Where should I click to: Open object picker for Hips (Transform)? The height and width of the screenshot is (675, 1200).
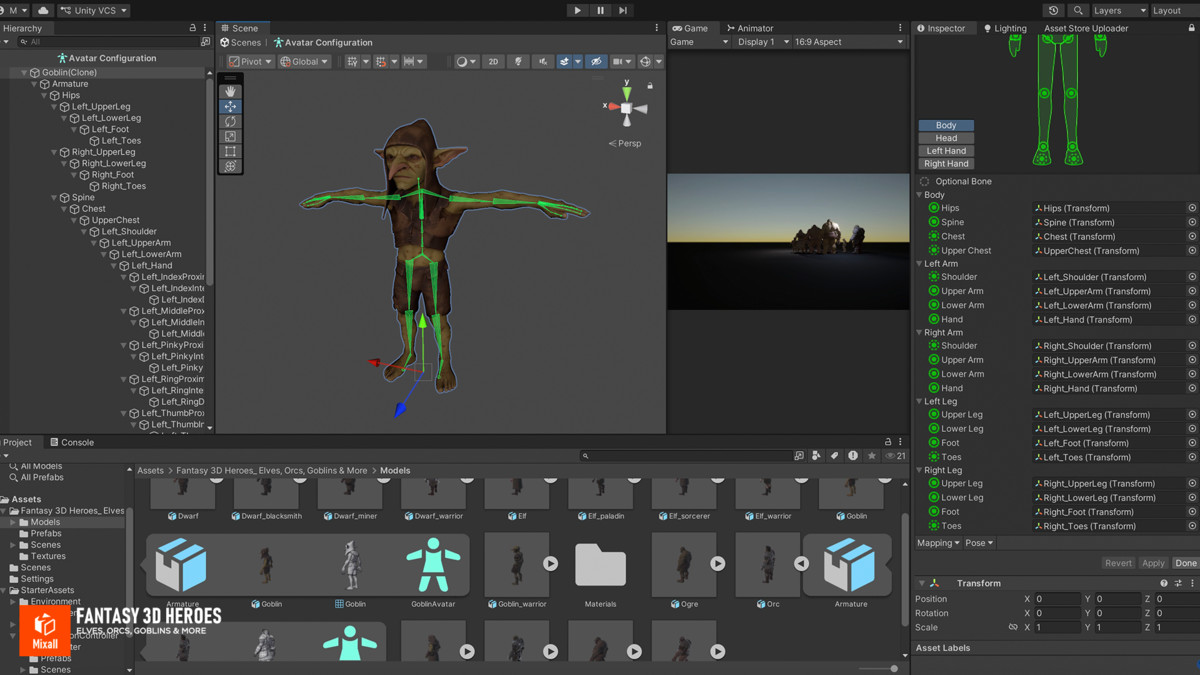click(1192, 208)
